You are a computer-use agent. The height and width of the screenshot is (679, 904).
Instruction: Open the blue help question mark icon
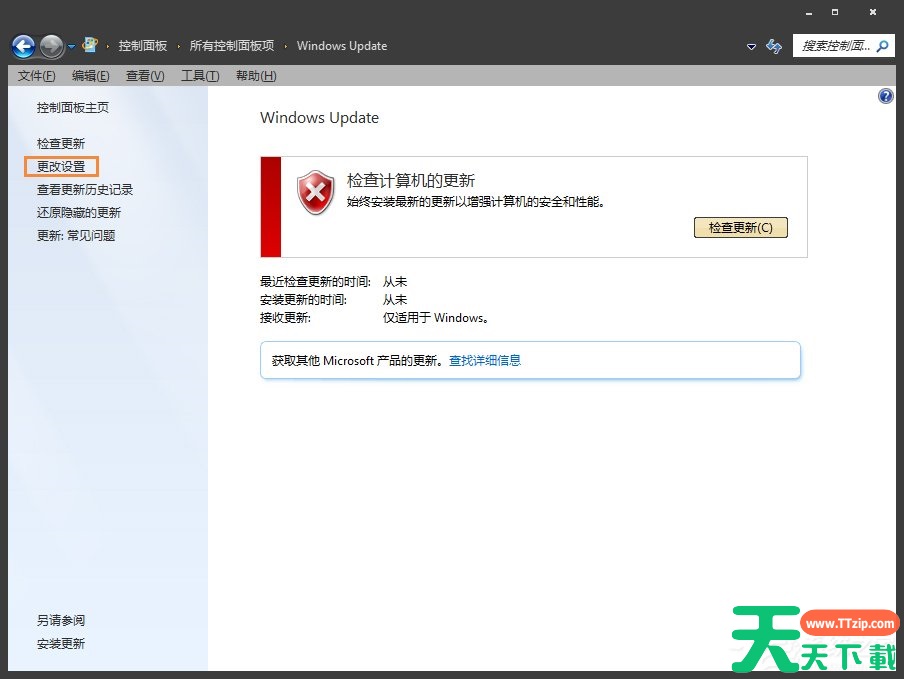(885, 96)
